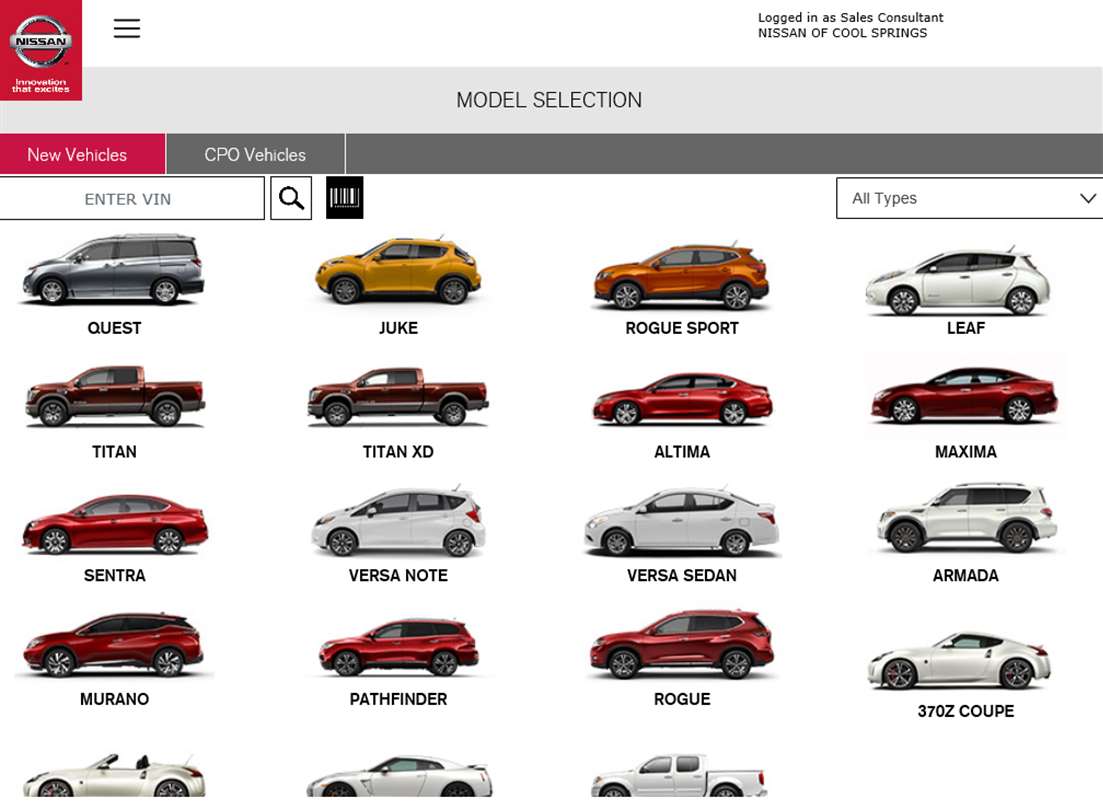
Task: Click the VERSA NOTE label
Action: click(x=398, y=576)
